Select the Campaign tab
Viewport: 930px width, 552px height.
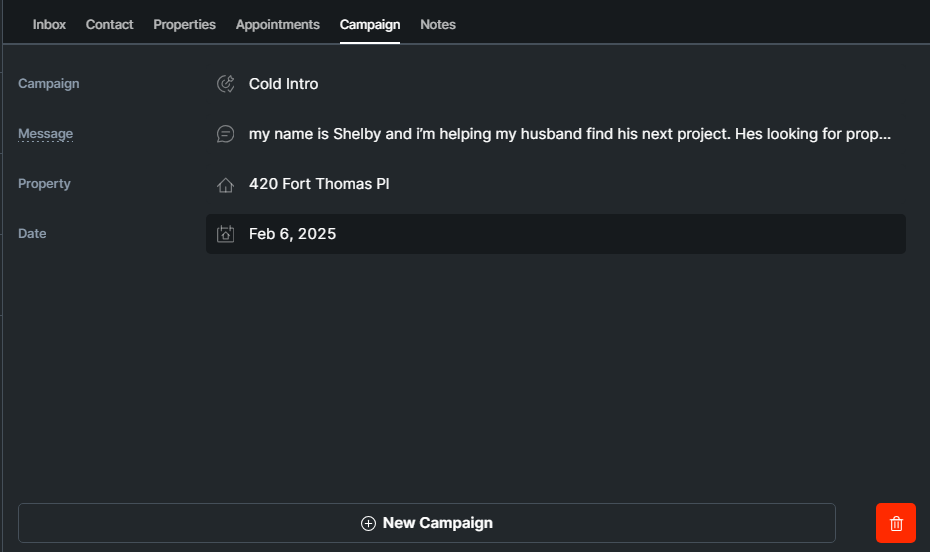point(370,24)
